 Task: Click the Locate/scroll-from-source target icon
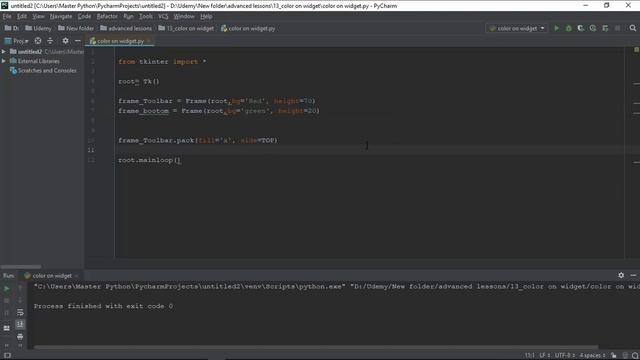[38, 41]
